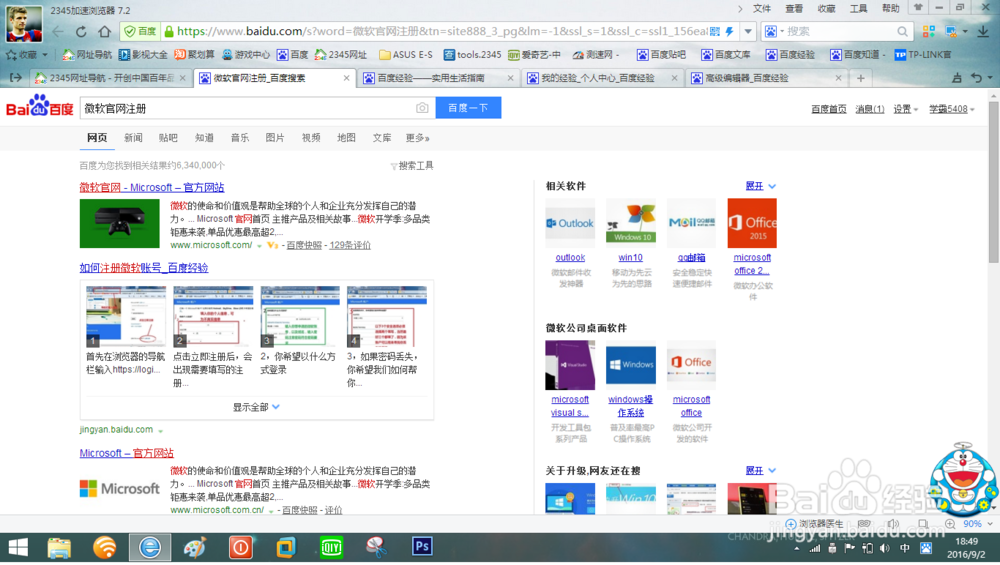Click the Chinese input method indicator 中
This screenshot has width=1000, height=565.
coord(904,548)
